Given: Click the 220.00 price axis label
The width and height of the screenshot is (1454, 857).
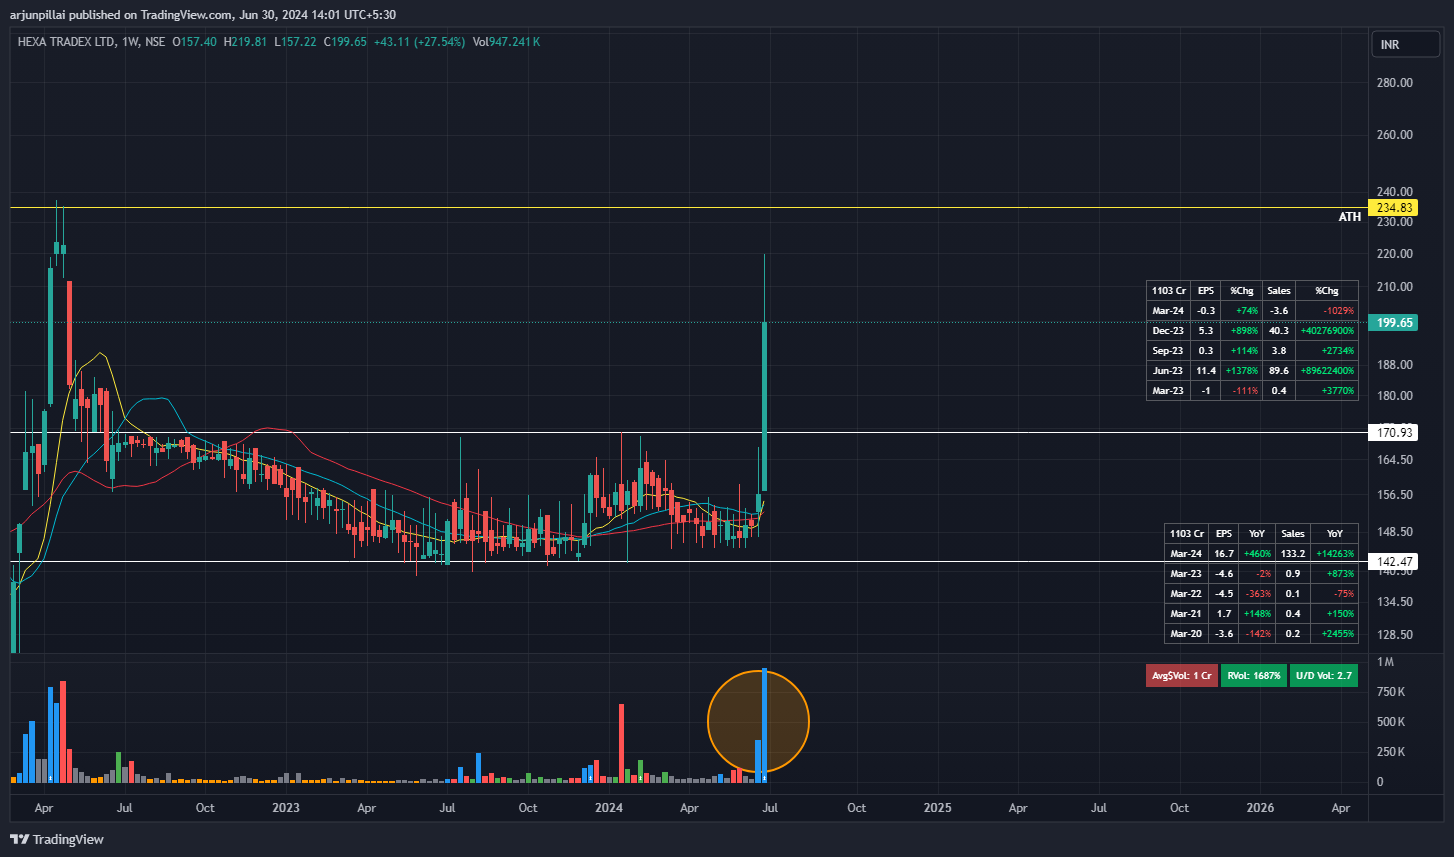Looking at the screenshot, I should (1394, 254).
